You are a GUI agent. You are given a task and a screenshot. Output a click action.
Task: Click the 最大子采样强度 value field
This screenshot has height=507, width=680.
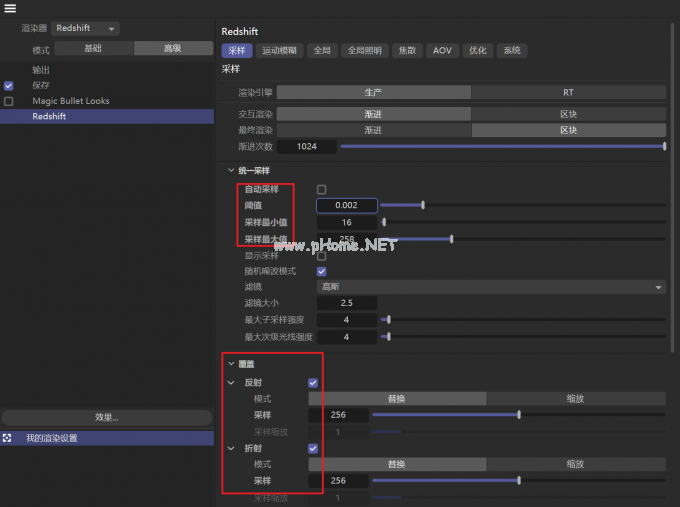[x=347, y=320]
